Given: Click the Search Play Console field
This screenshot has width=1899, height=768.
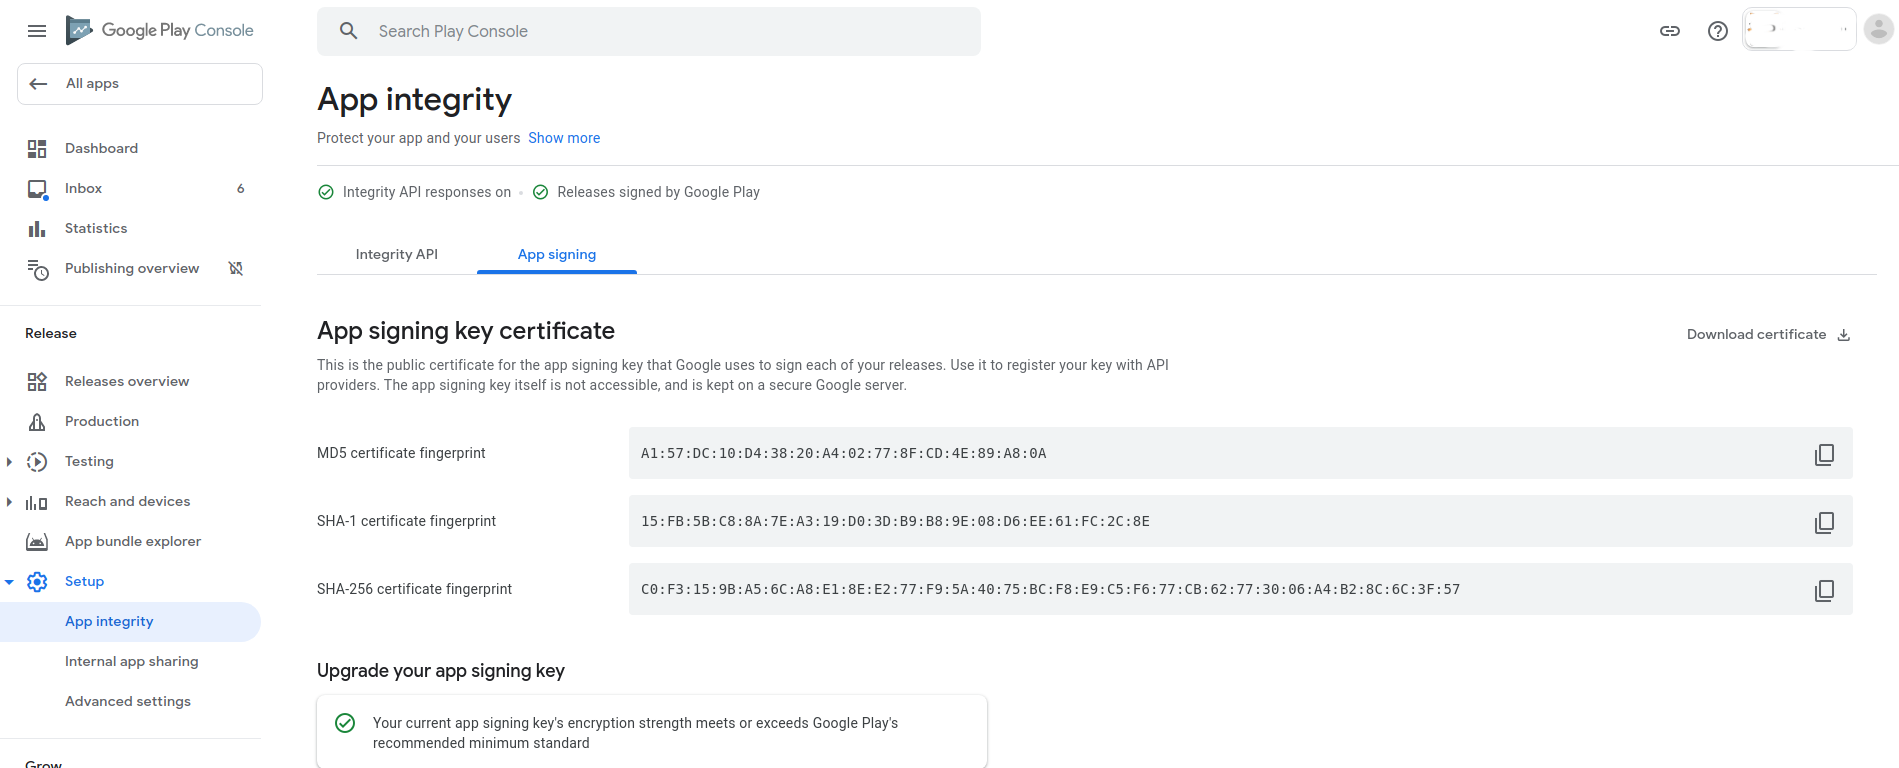Looking at the screenshot, I should click(x=648, y=31).
